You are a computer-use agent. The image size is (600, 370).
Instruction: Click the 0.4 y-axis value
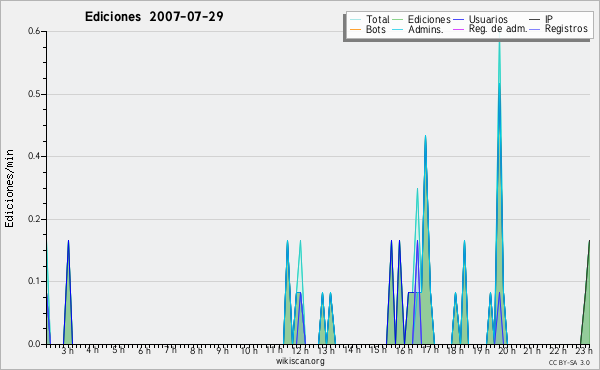34,156
